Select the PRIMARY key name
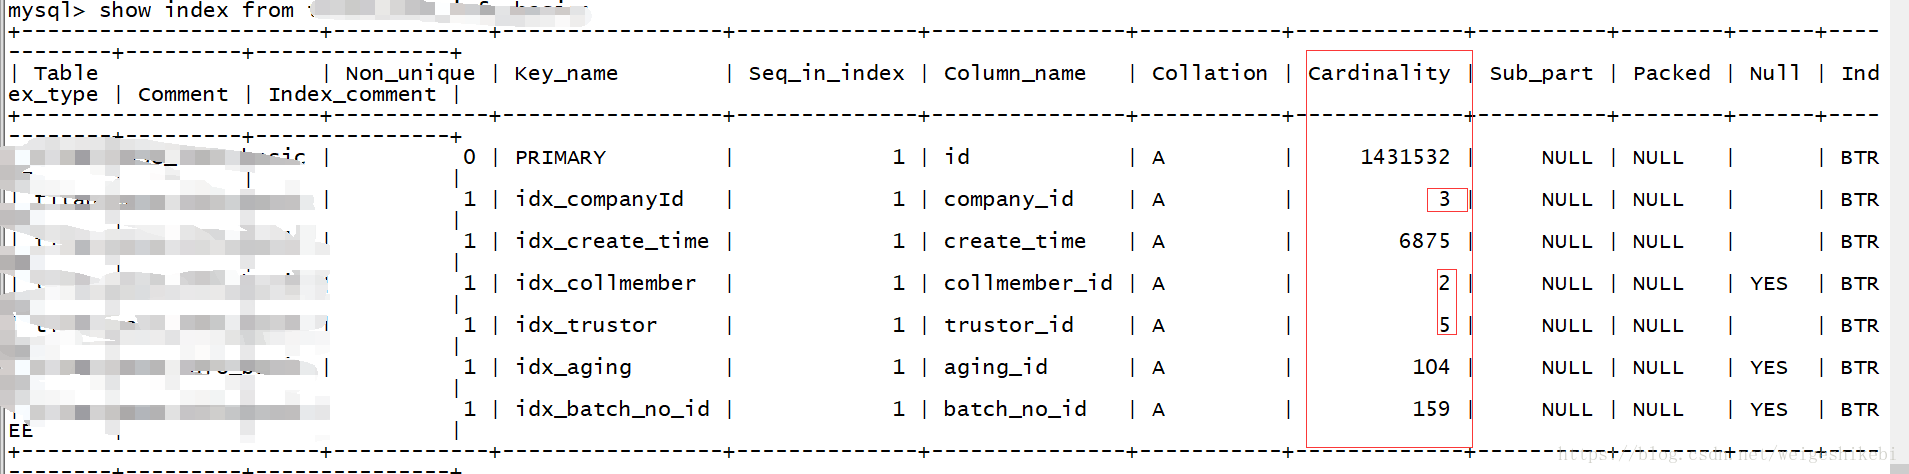 pyautogui.click(x=561, y=157)
